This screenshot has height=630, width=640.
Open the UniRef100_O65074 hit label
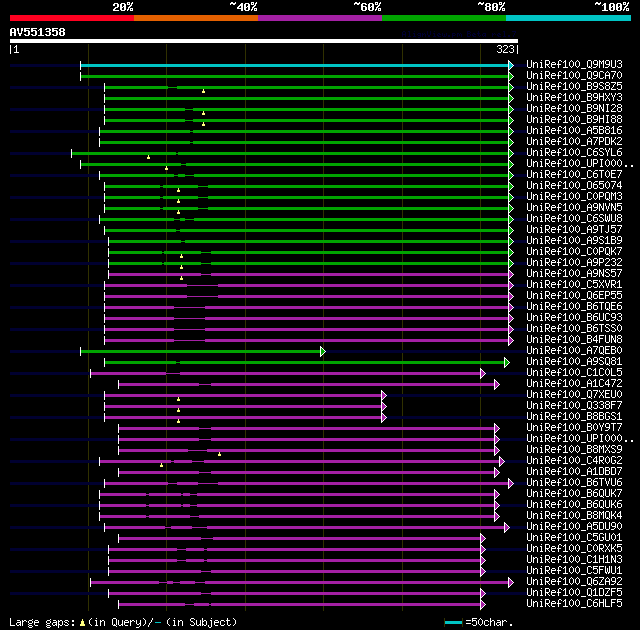pyautogui.click(x=574, y=186)
